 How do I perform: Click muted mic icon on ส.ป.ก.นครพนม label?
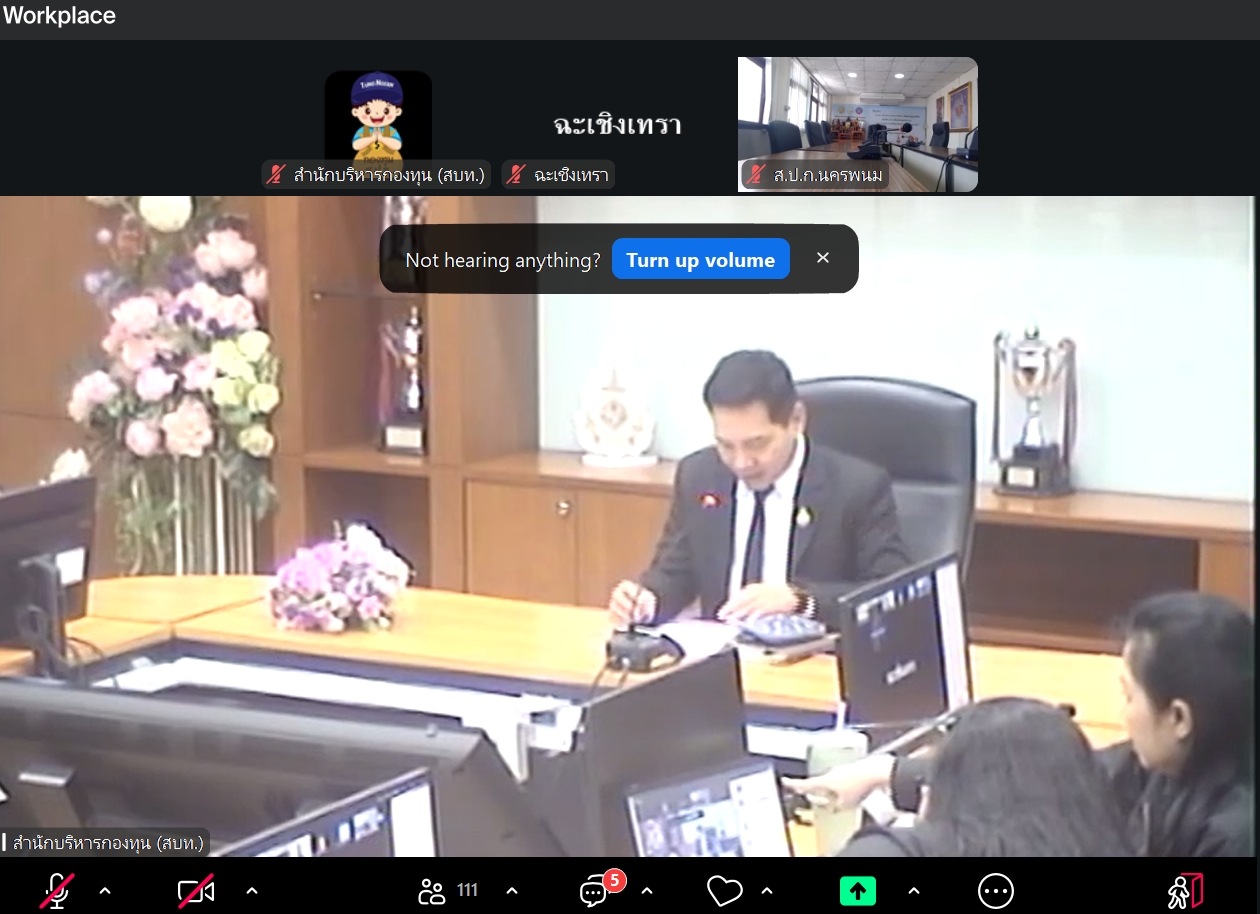tap(757, 175)
